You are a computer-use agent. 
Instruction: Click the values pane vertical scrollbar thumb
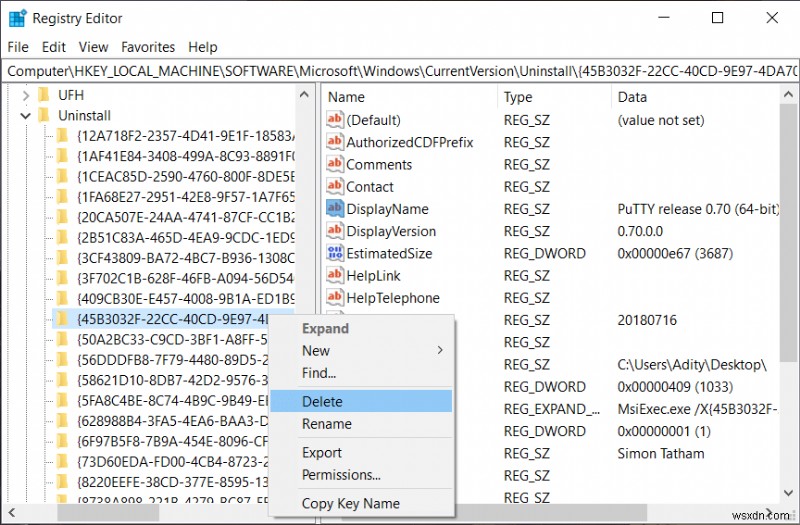click(x=788, y=233)
